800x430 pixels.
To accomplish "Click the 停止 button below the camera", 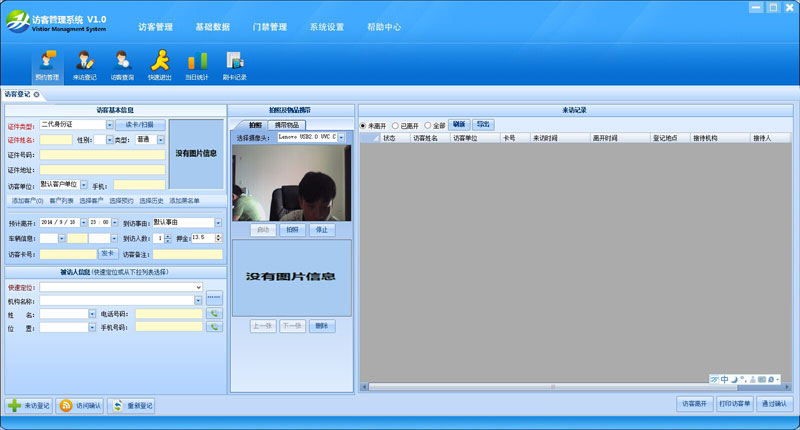I will pyautogui.click(x=322, y=230).
